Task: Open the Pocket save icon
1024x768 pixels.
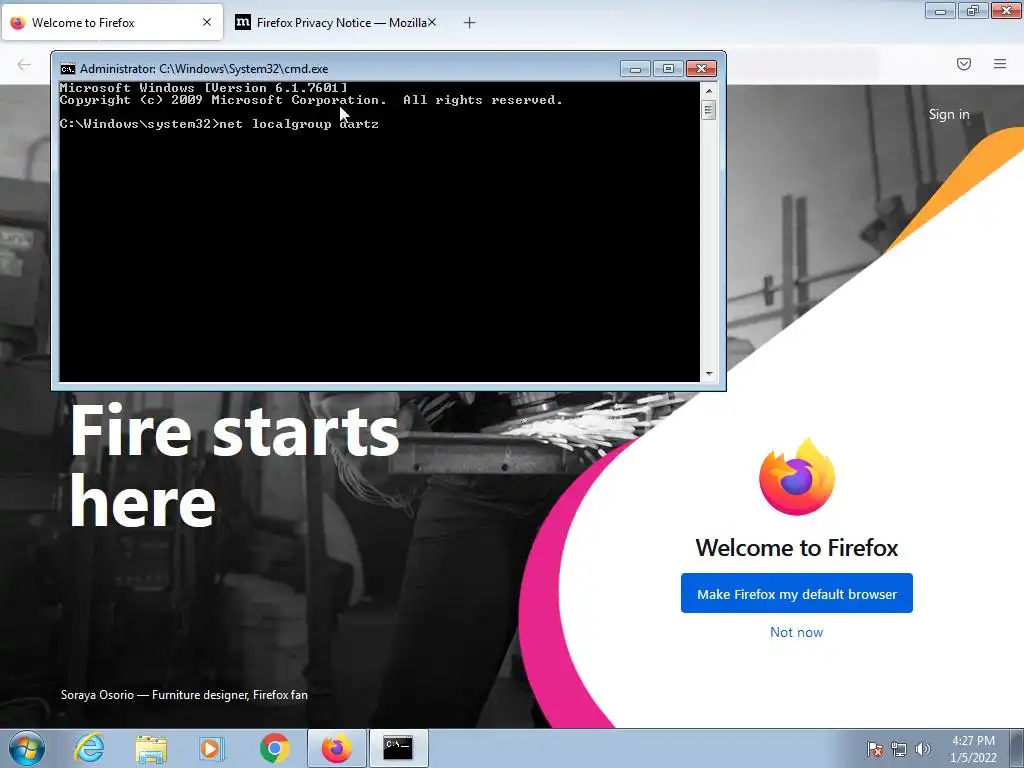Action: pos(964,64)
